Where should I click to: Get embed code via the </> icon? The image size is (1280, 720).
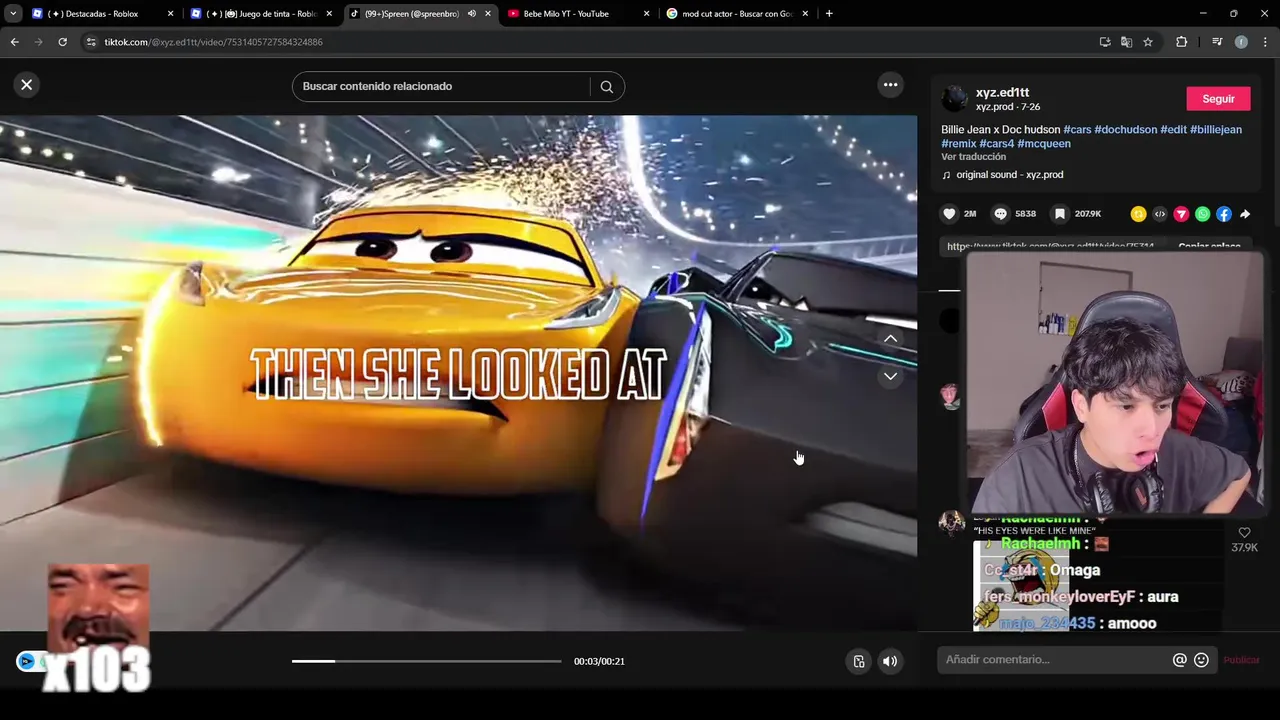[1160, 214]
